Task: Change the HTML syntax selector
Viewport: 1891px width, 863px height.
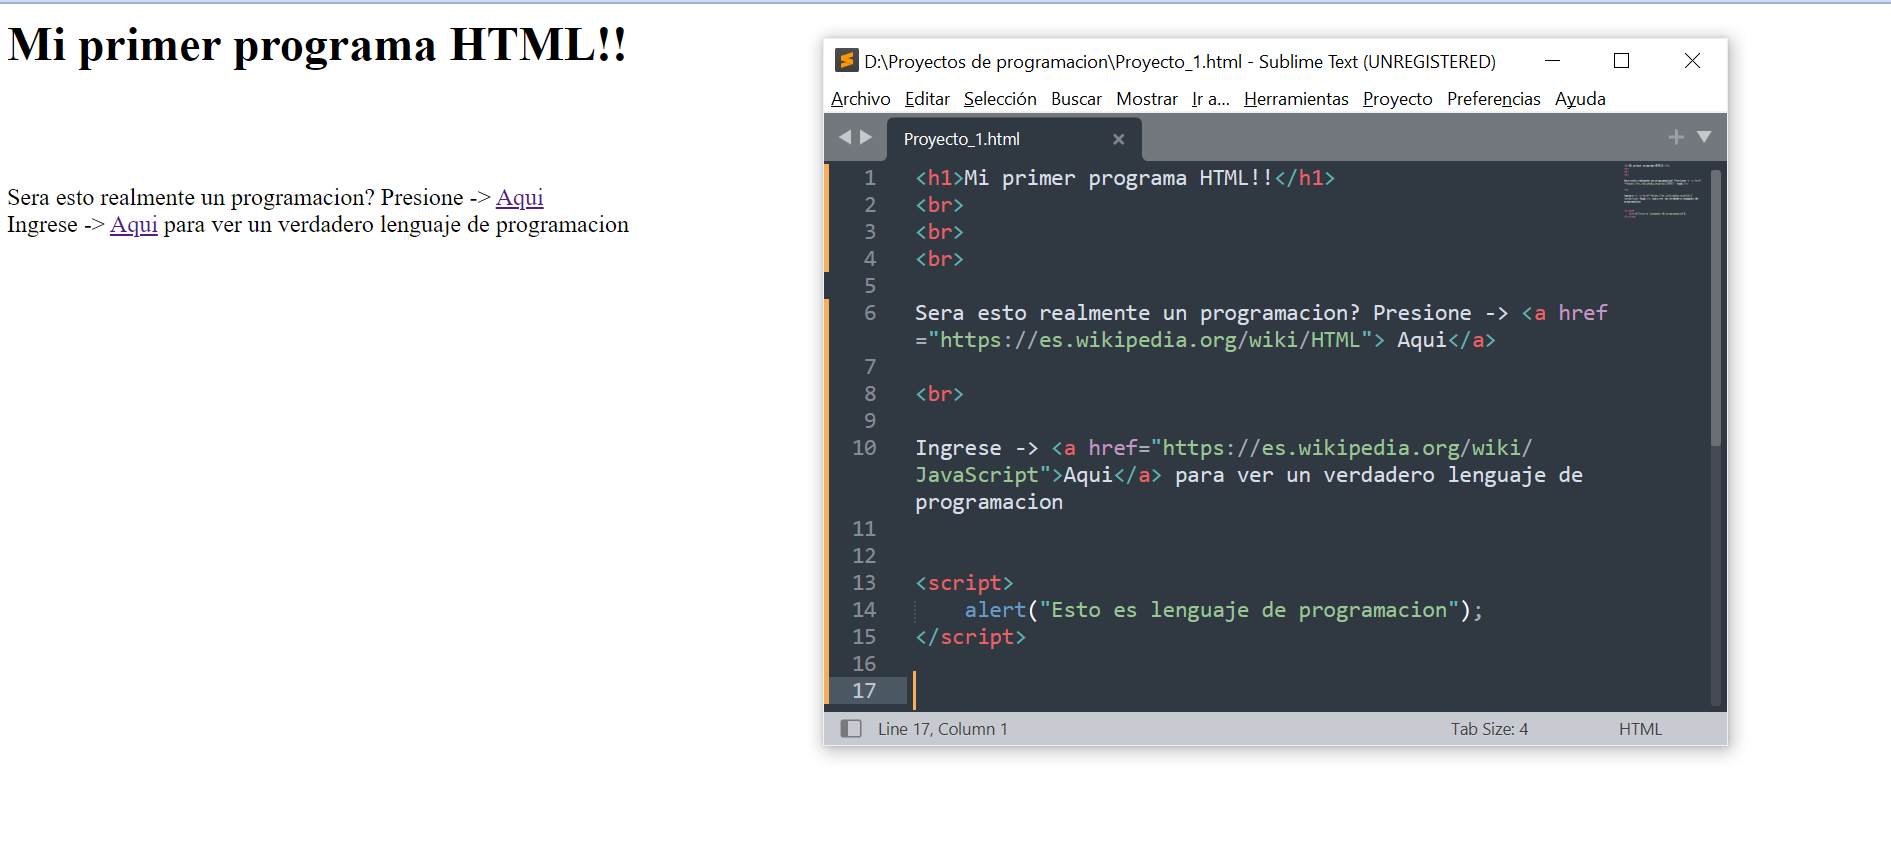Action: tap(1640, 729)
